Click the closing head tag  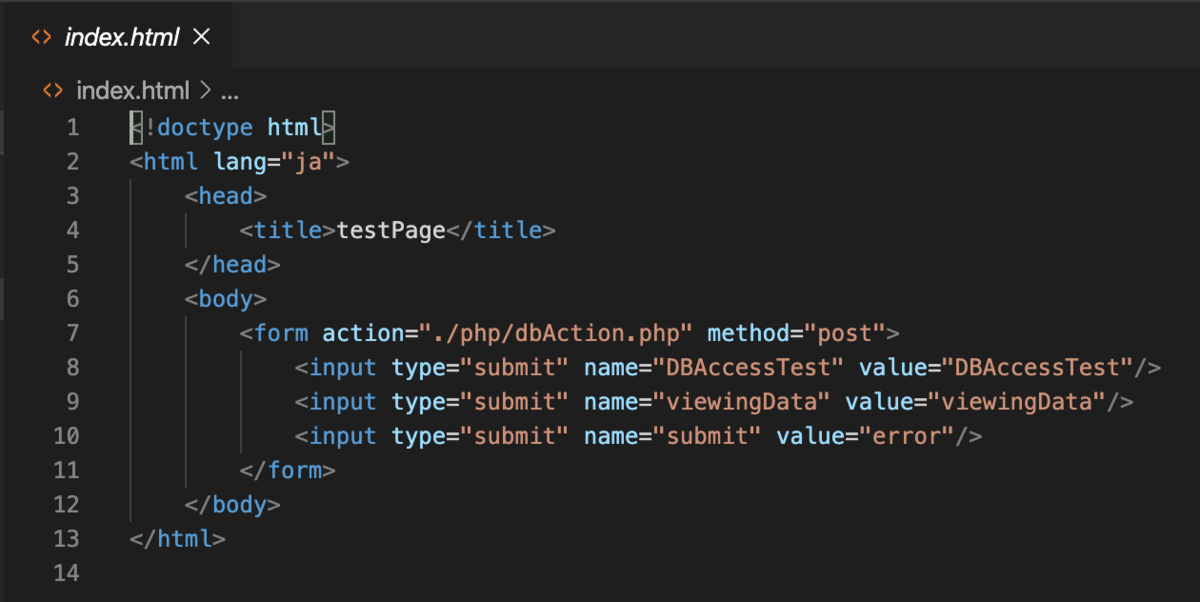pos(232,264)
